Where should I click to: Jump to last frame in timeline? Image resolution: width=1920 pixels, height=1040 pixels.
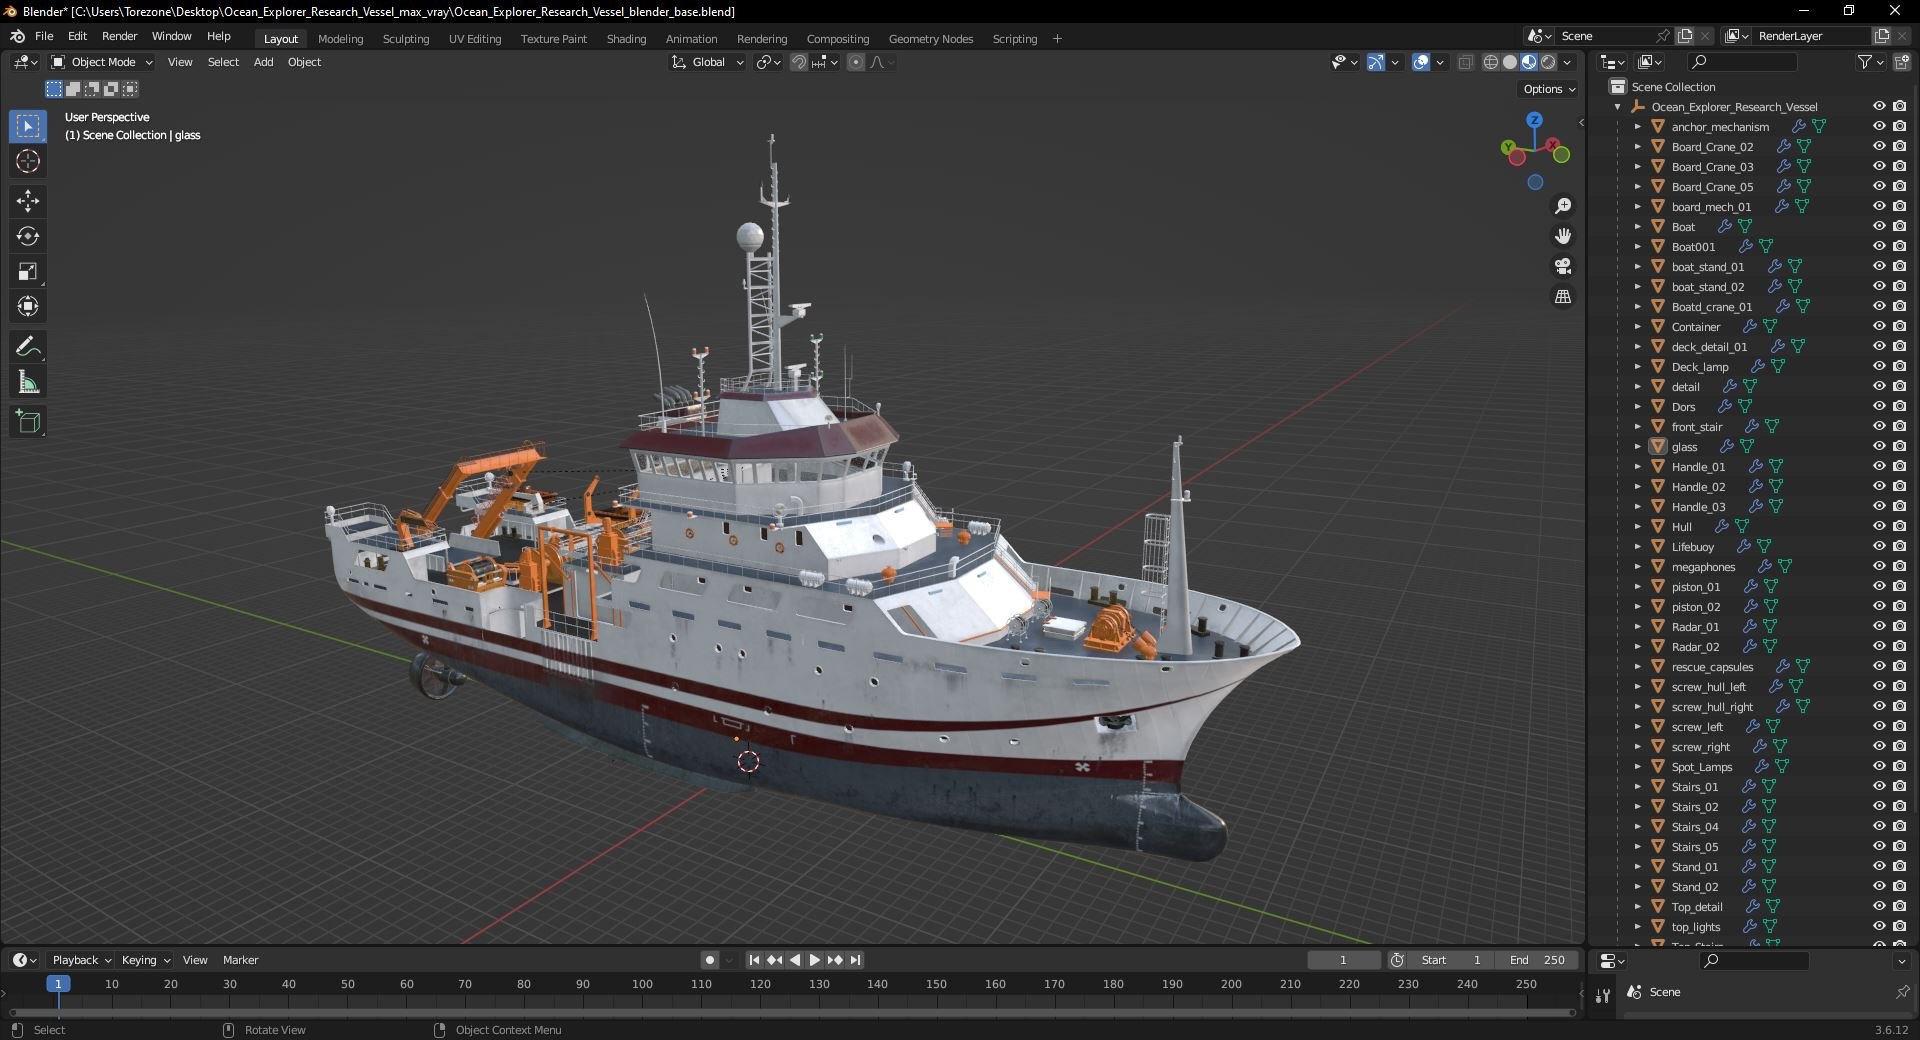pyautogui.click(x=855, y=960)
